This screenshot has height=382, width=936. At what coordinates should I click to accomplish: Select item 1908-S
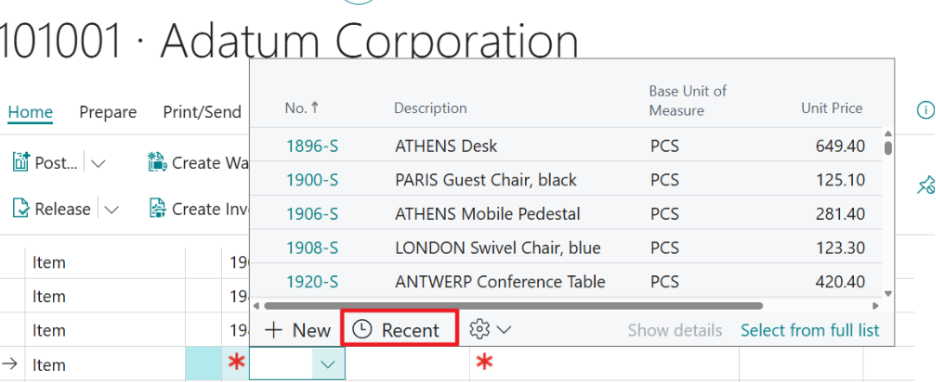click(x=312, y=247)
